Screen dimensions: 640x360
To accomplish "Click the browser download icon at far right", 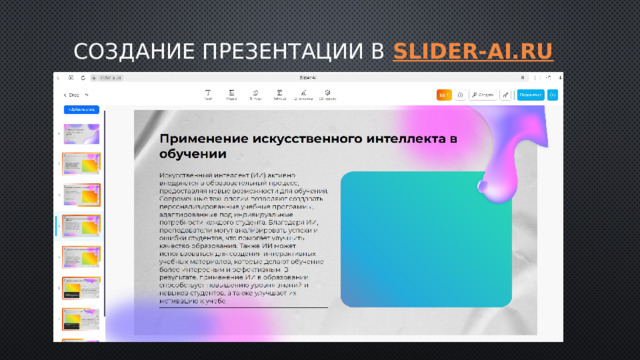I will [x=560, y=78].
